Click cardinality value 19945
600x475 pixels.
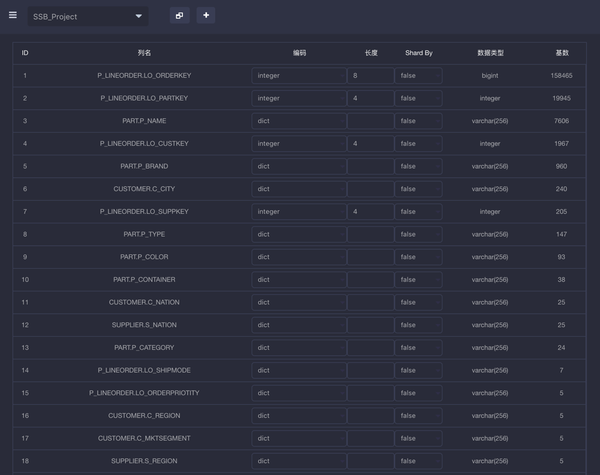(561, 98)
